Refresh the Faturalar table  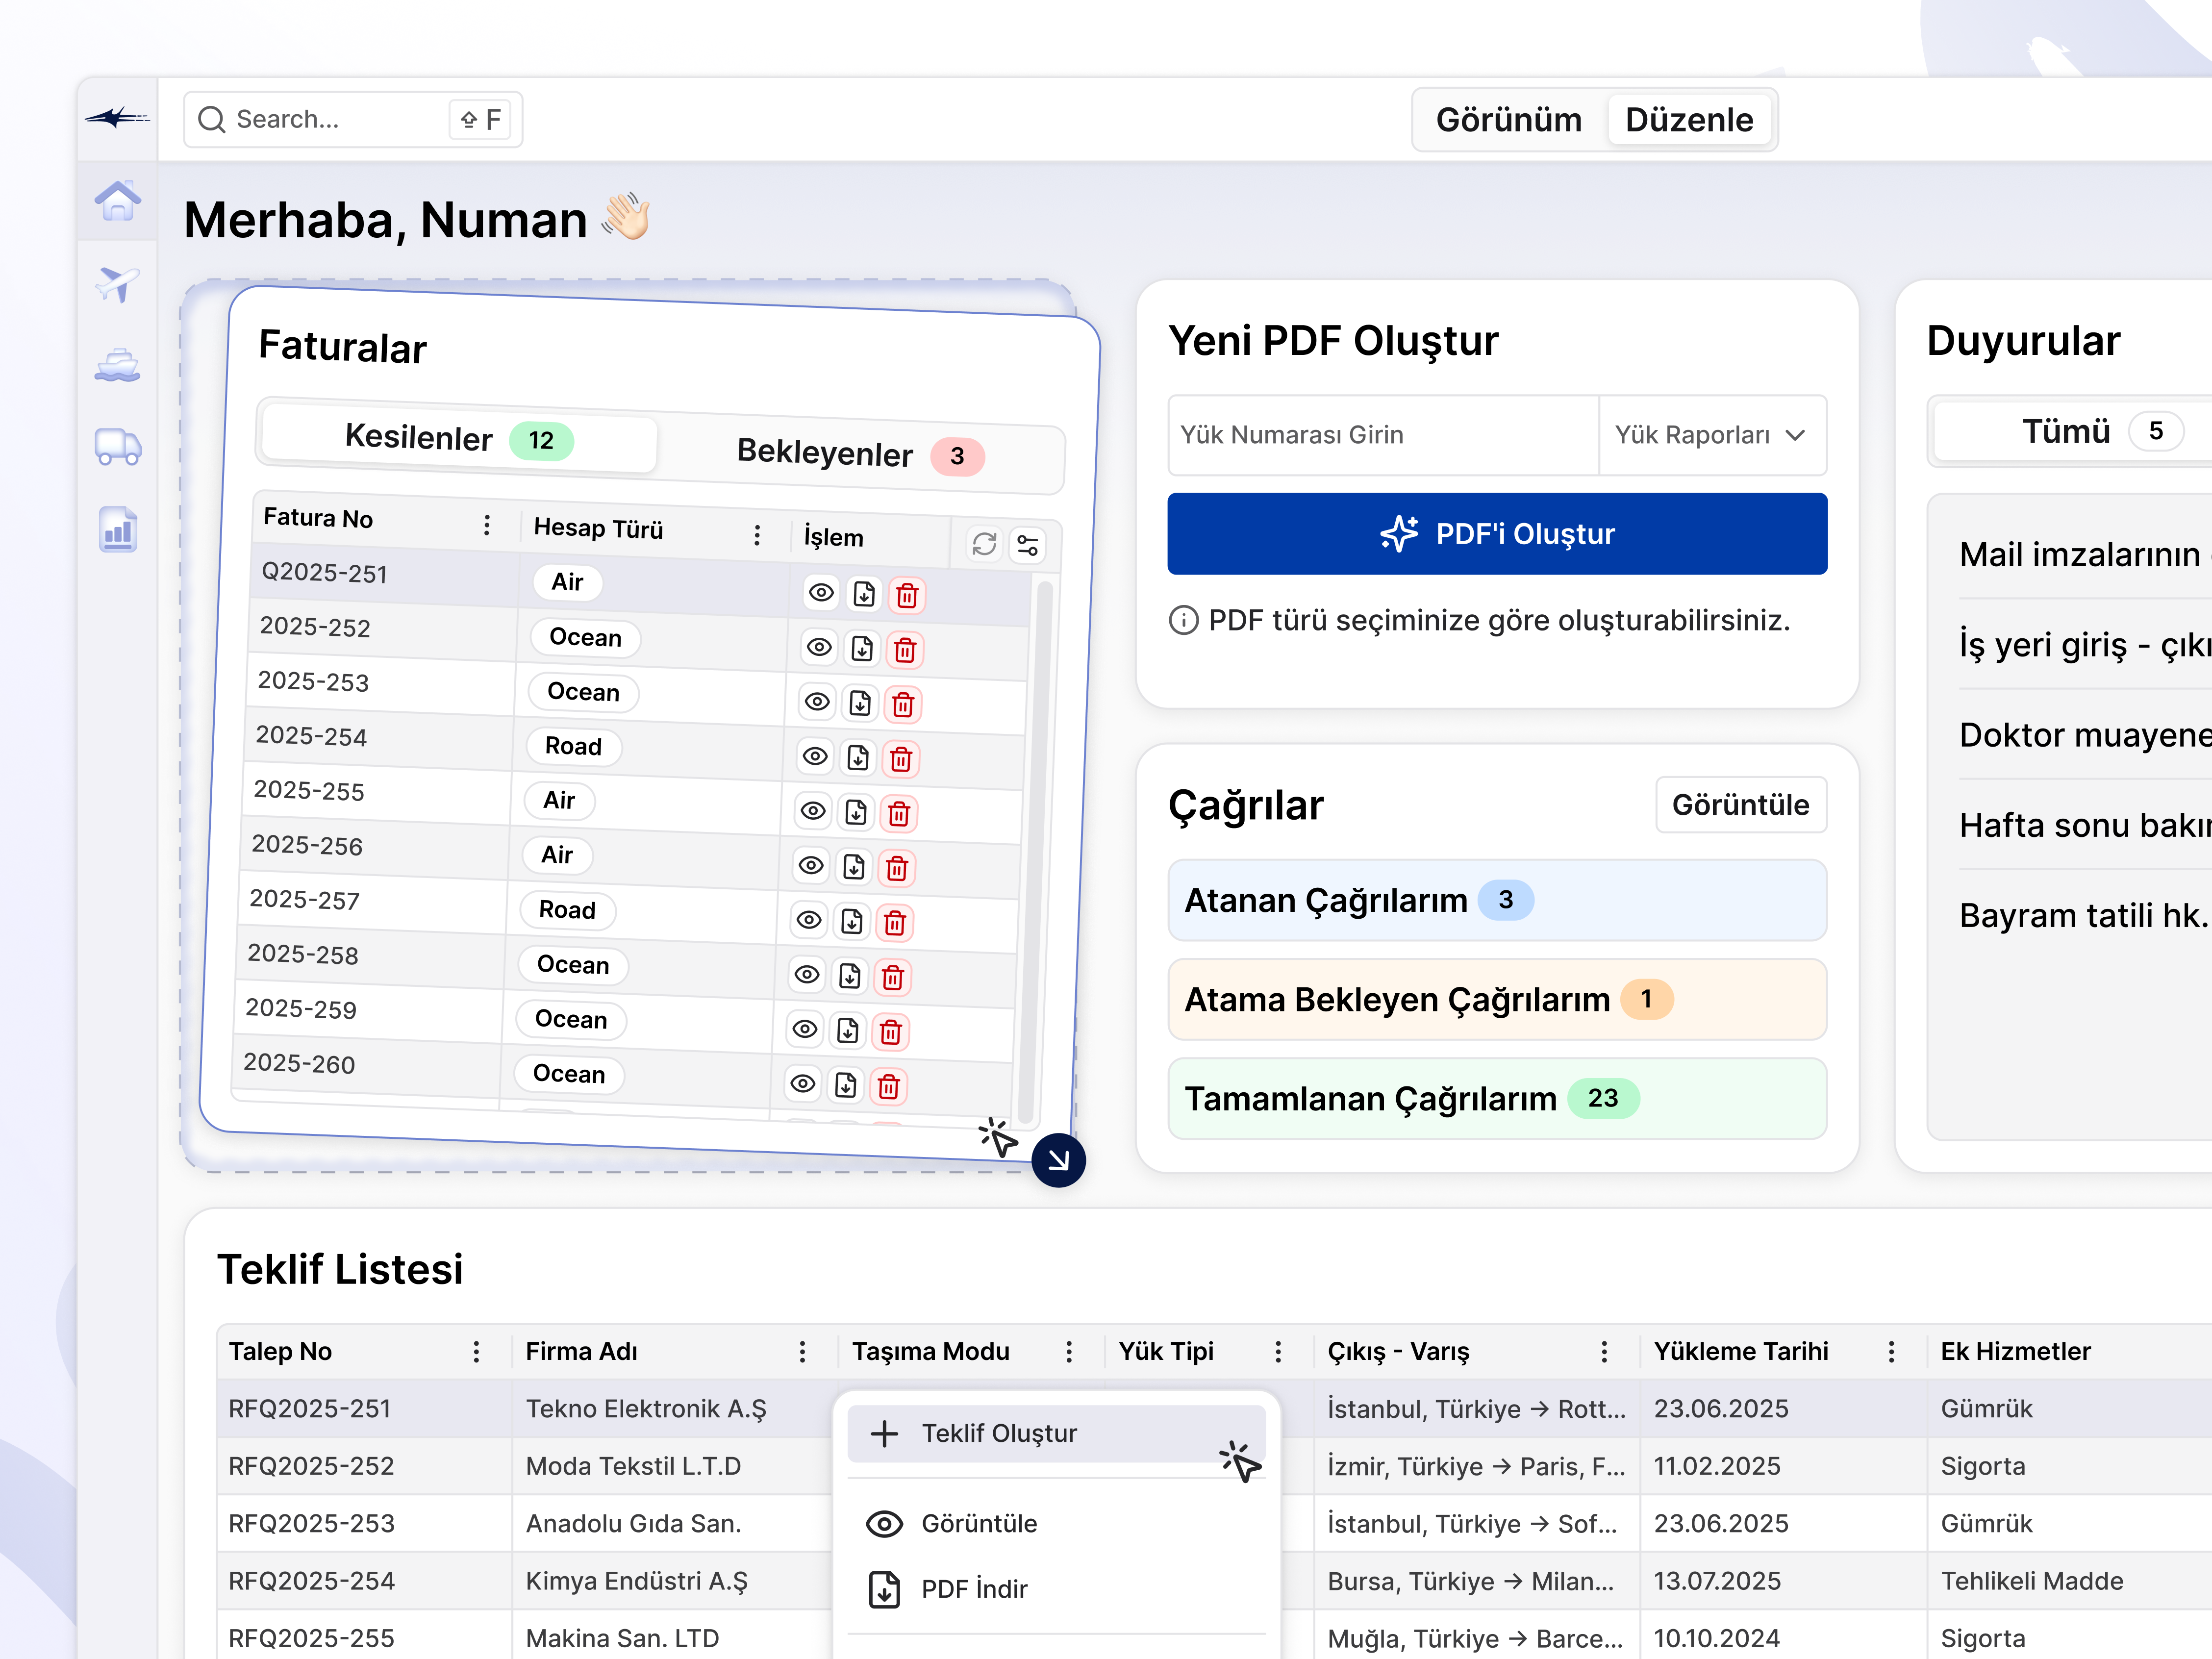pyautogui.click(x=984, y=545)
